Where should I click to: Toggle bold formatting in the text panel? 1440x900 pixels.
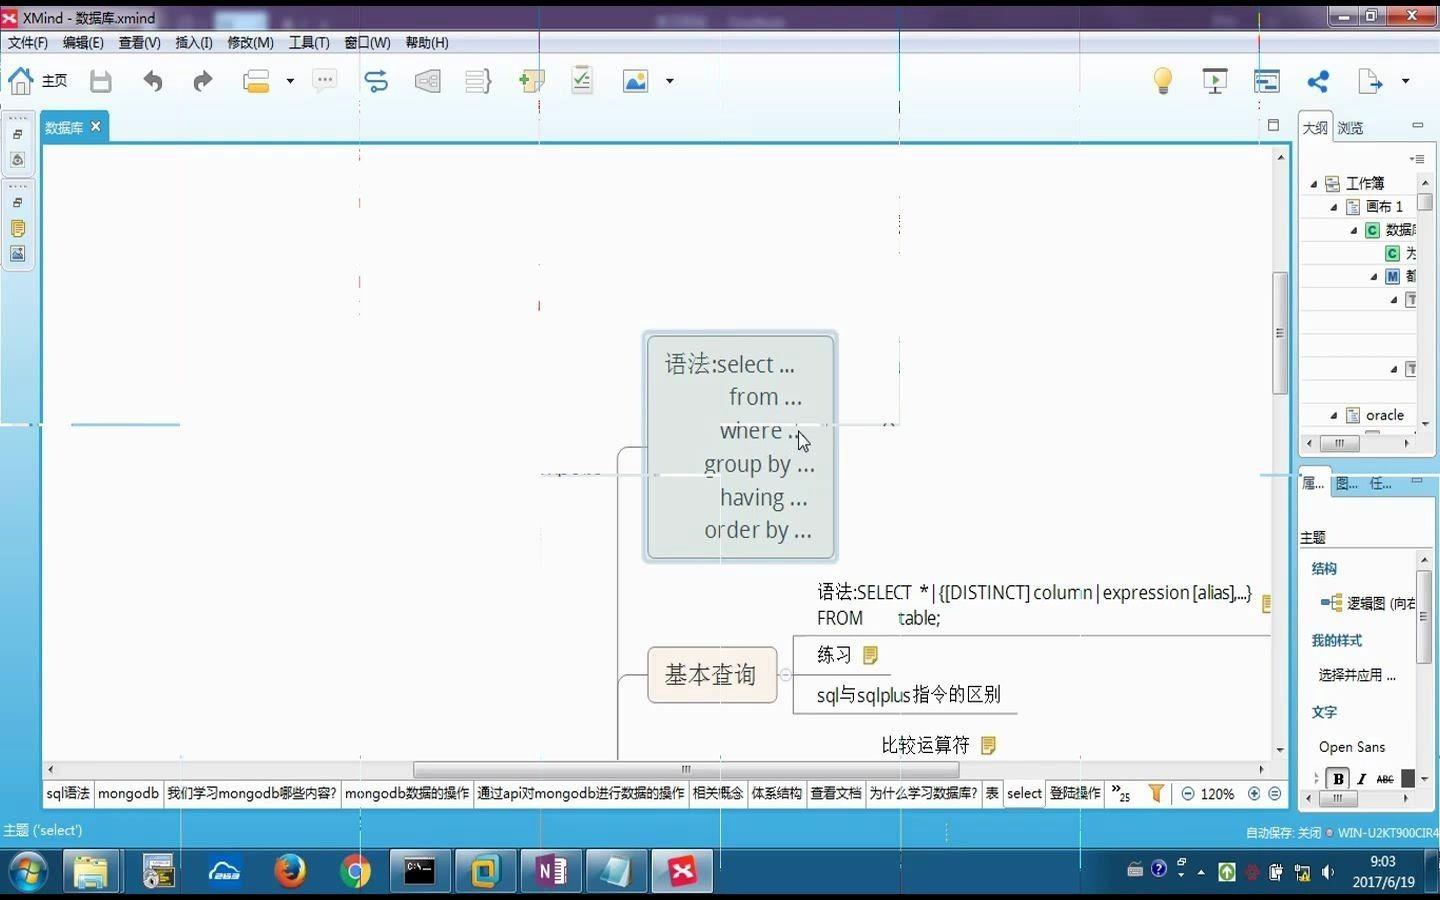(x=1338, y=778)
